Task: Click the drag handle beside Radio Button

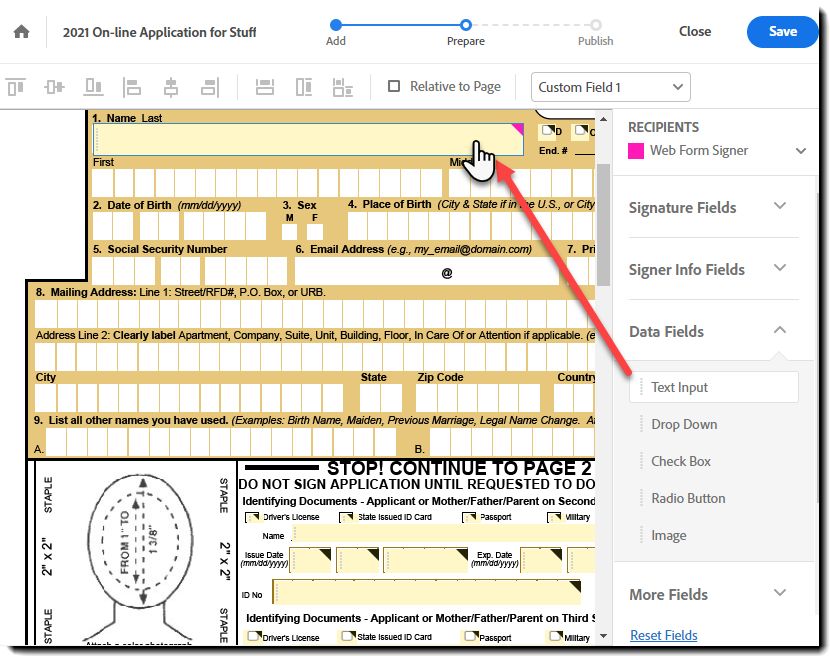Action: tap(641, 498)
